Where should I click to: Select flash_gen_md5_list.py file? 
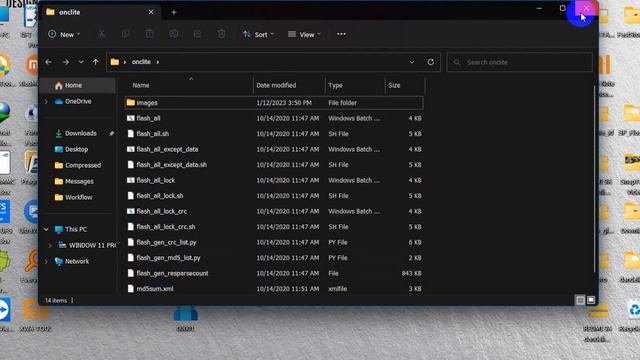coord(273,258)
